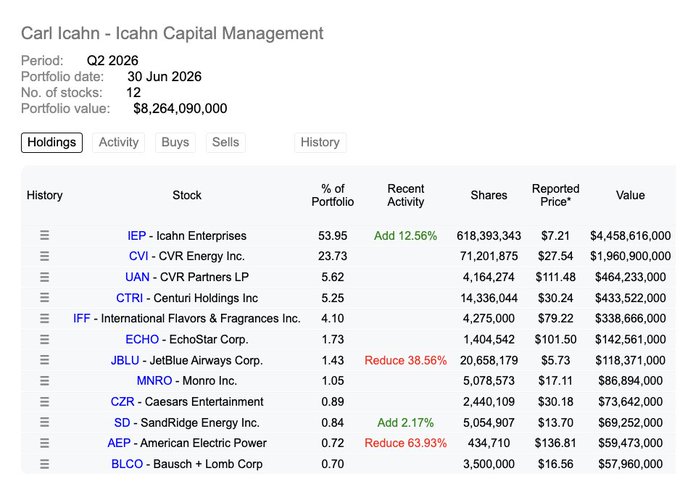Screen dimensions: 680x484
Task: Click 'Reduce 38.56%' activity for JBLU
Action: click(405, 360)
